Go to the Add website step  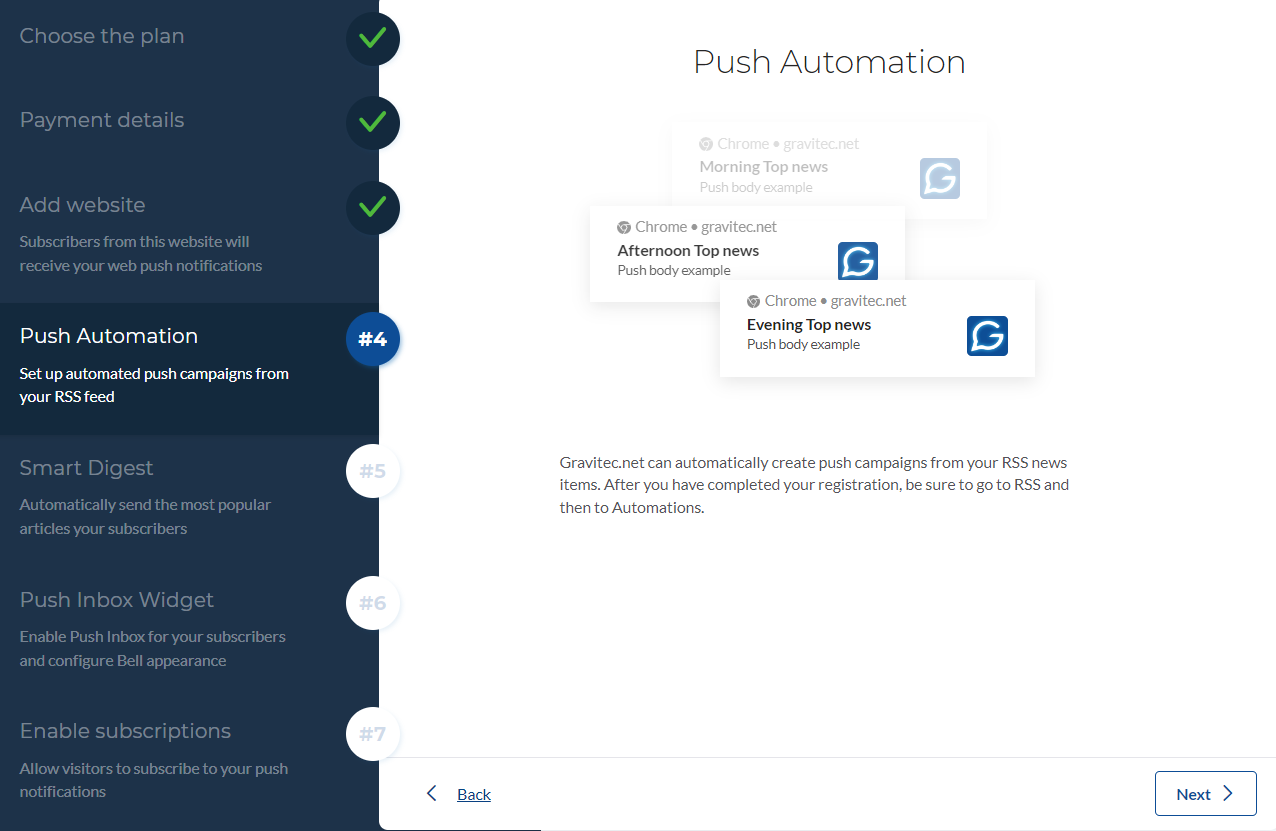83,205
